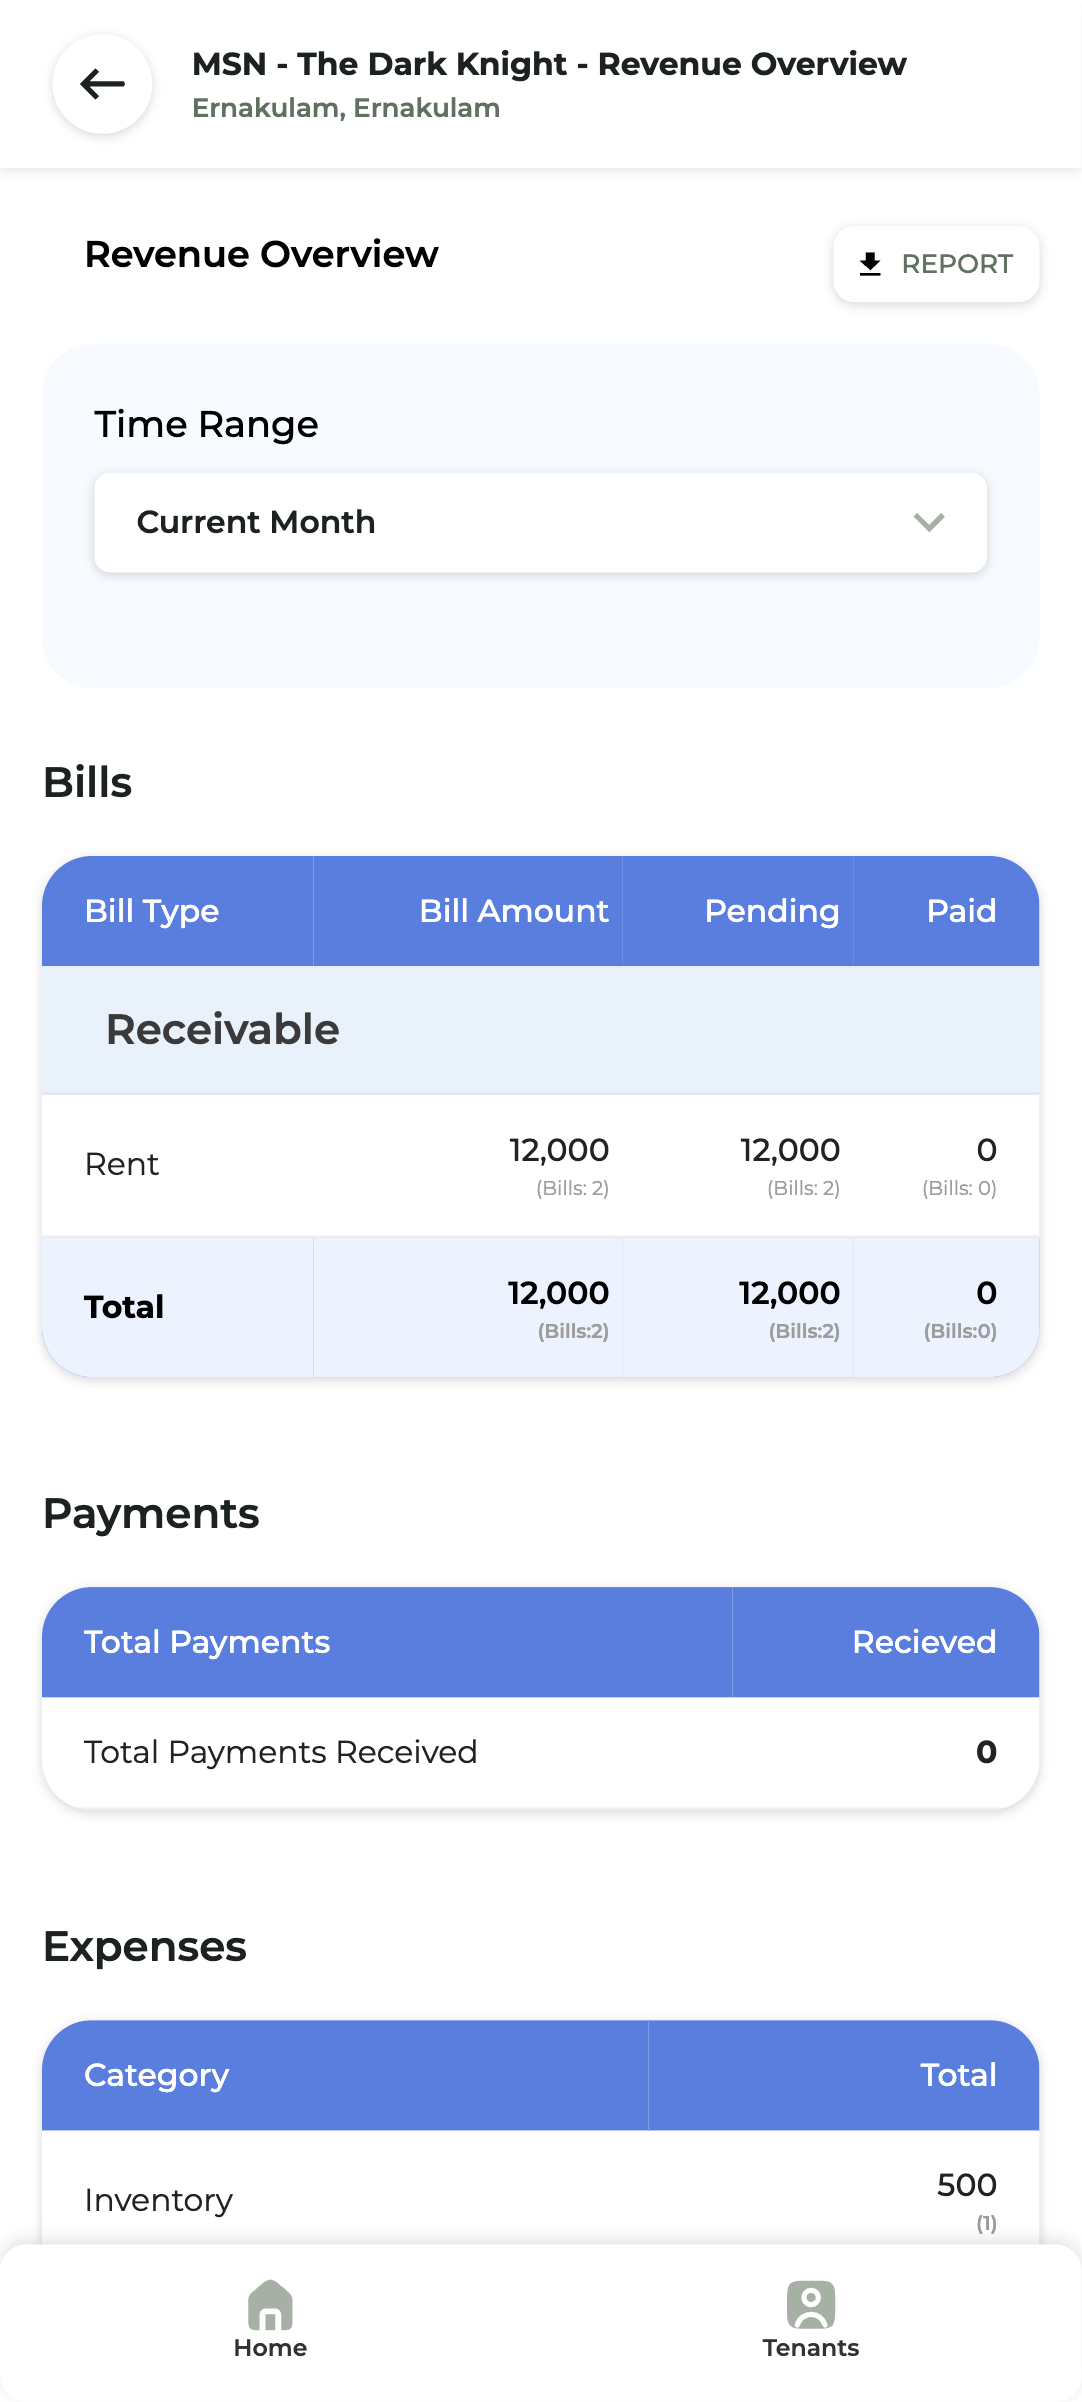Select the Inventory expense row

point(540,2198)
